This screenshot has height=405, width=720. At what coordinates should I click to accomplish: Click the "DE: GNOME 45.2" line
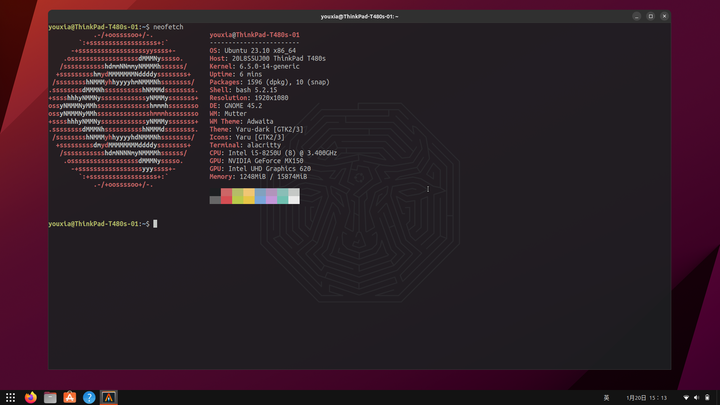[x=236, y=106]
